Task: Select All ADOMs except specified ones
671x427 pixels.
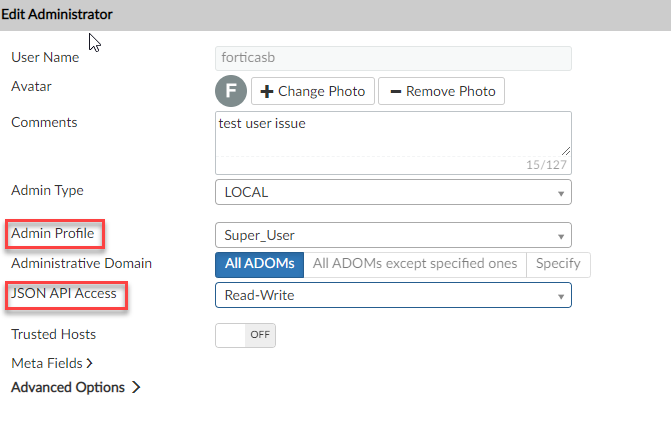Action: coord(415,264)
